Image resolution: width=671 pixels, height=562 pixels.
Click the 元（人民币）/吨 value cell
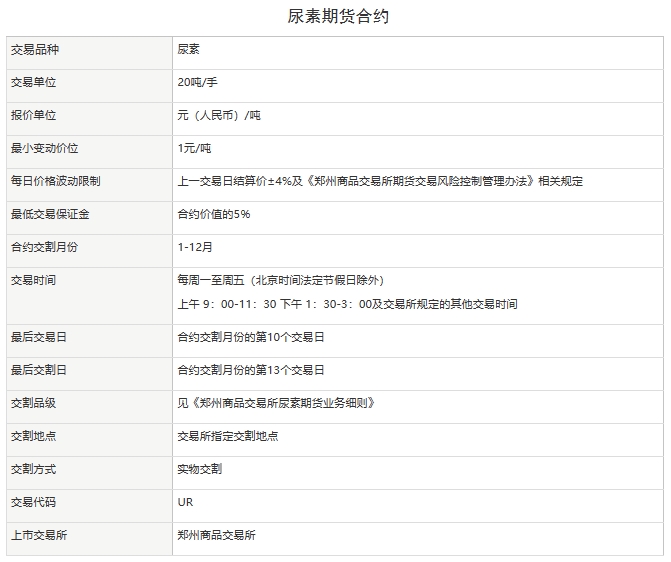[219, 116]
